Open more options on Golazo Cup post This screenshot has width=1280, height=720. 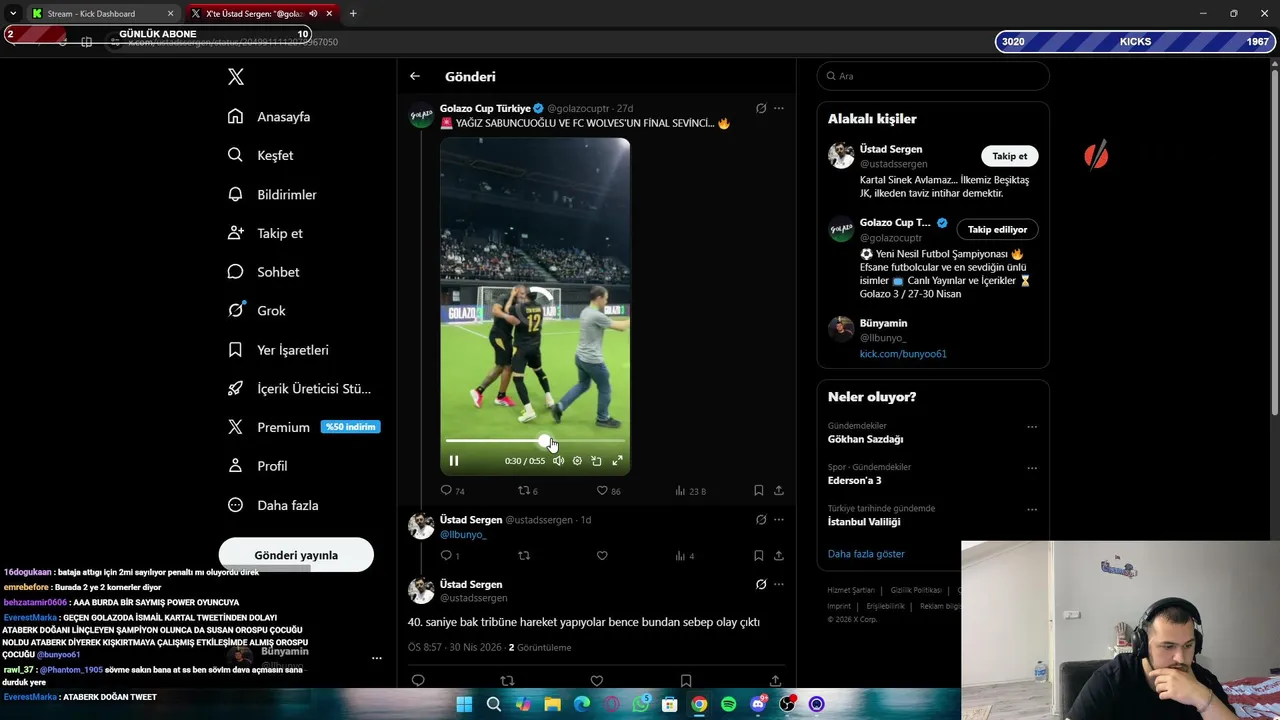pos(779,108)
